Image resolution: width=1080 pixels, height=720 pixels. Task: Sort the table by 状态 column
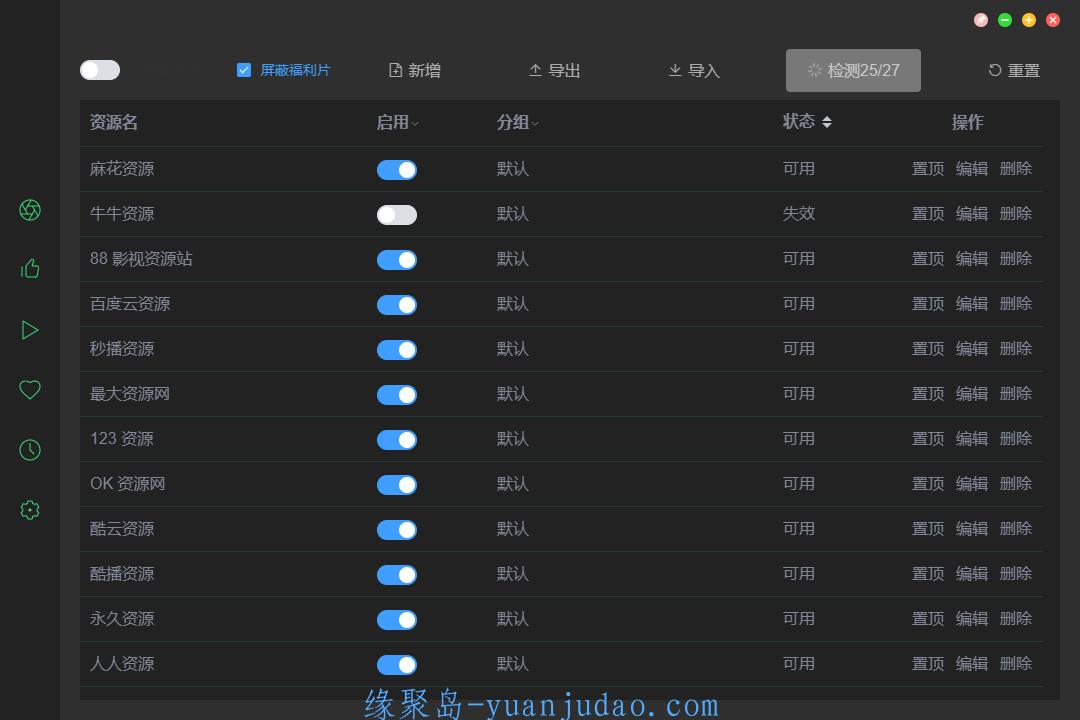click(x=827, y=122)
